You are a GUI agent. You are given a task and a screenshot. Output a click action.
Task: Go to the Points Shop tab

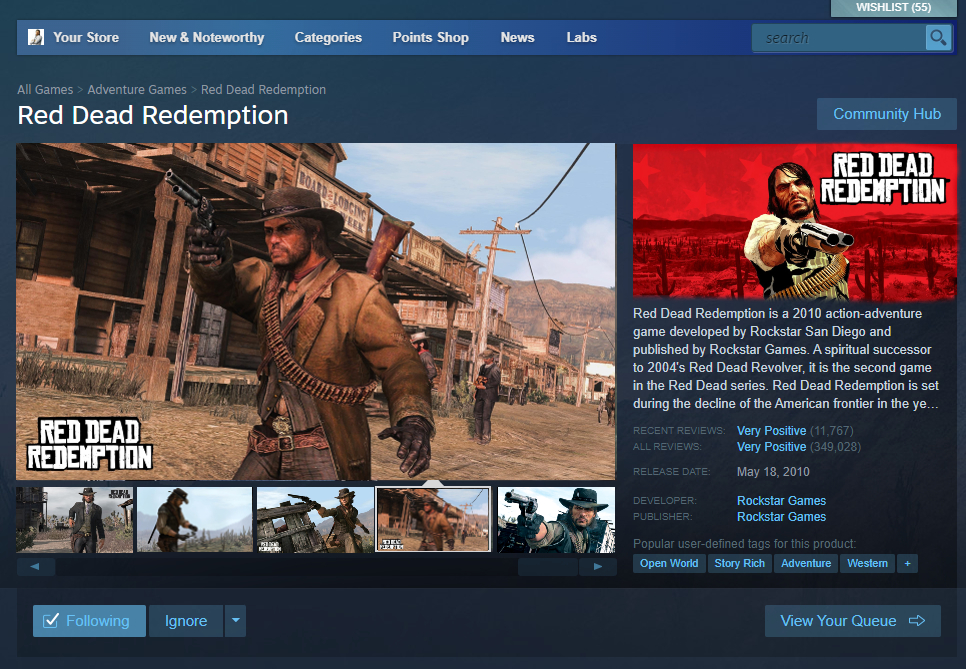tap(431, 38)
